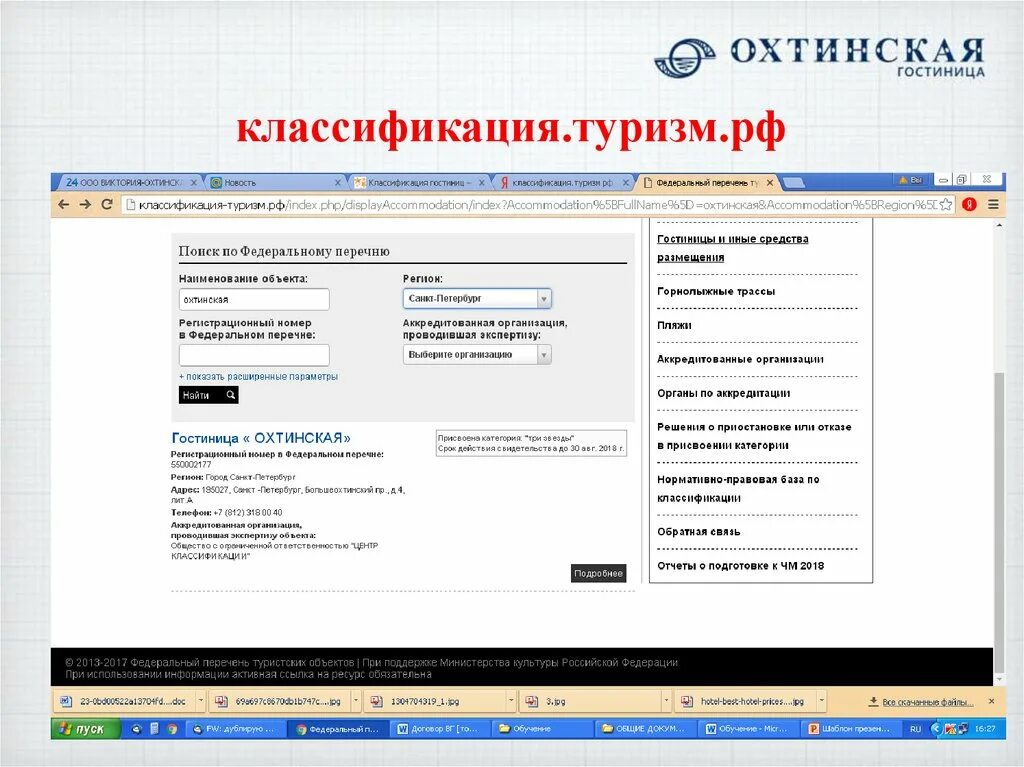Image resolution: width=1024 pixels, height=767 pixels.
Task: Open 'Гостиницы и иные средства размещения' menu link
Action: click(x=733, y=248)
